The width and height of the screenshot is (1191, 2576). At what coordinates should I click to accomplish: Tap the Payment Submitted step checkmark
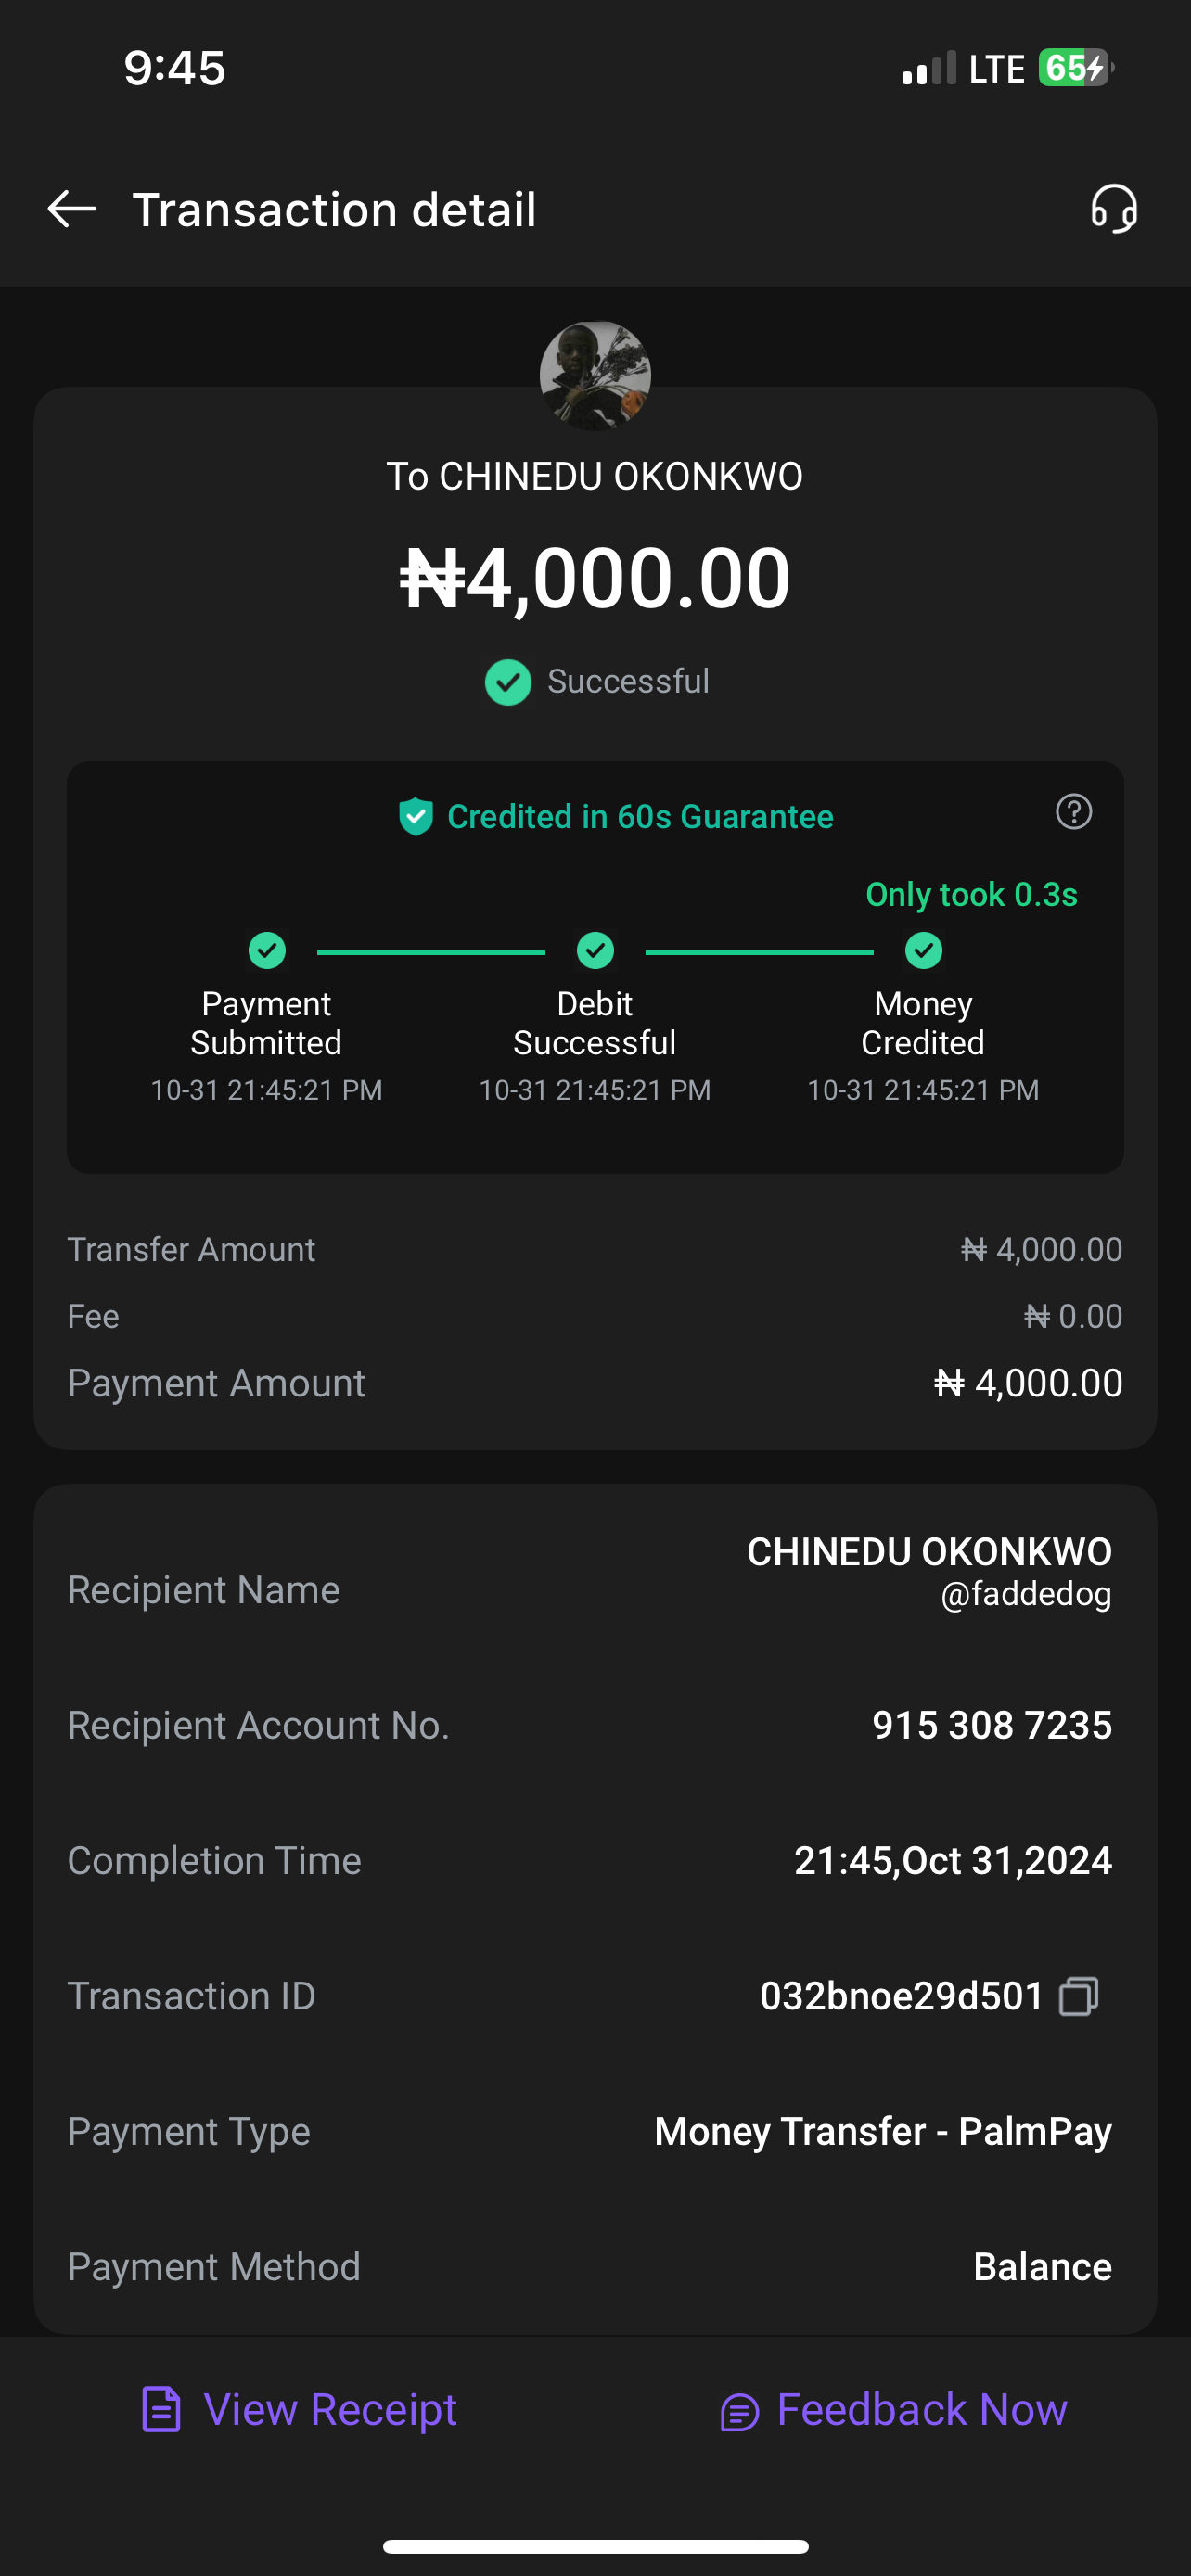[x=267, y=950]
